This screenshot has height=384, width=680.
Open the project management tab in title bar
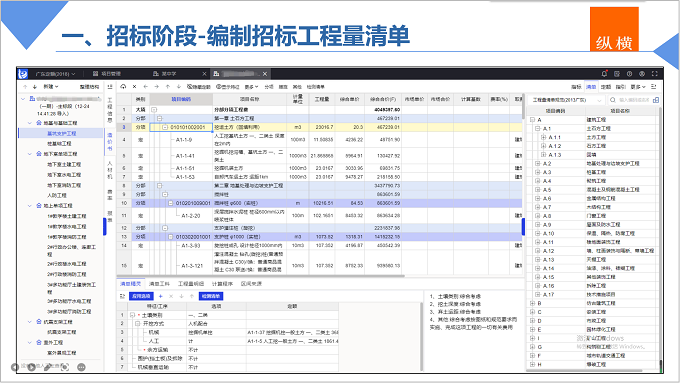107,74
